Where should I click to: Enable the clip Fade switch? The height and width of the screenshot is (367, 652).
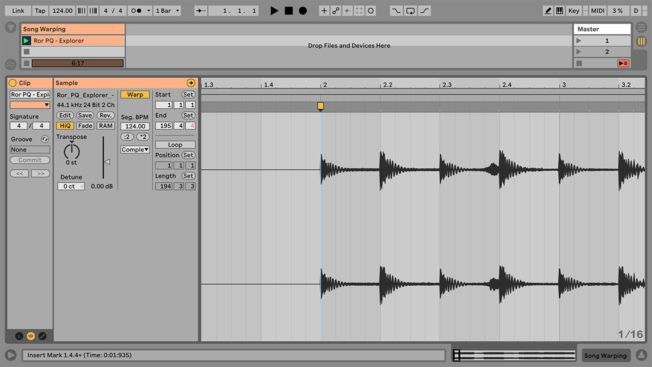(x=85, y=126)
